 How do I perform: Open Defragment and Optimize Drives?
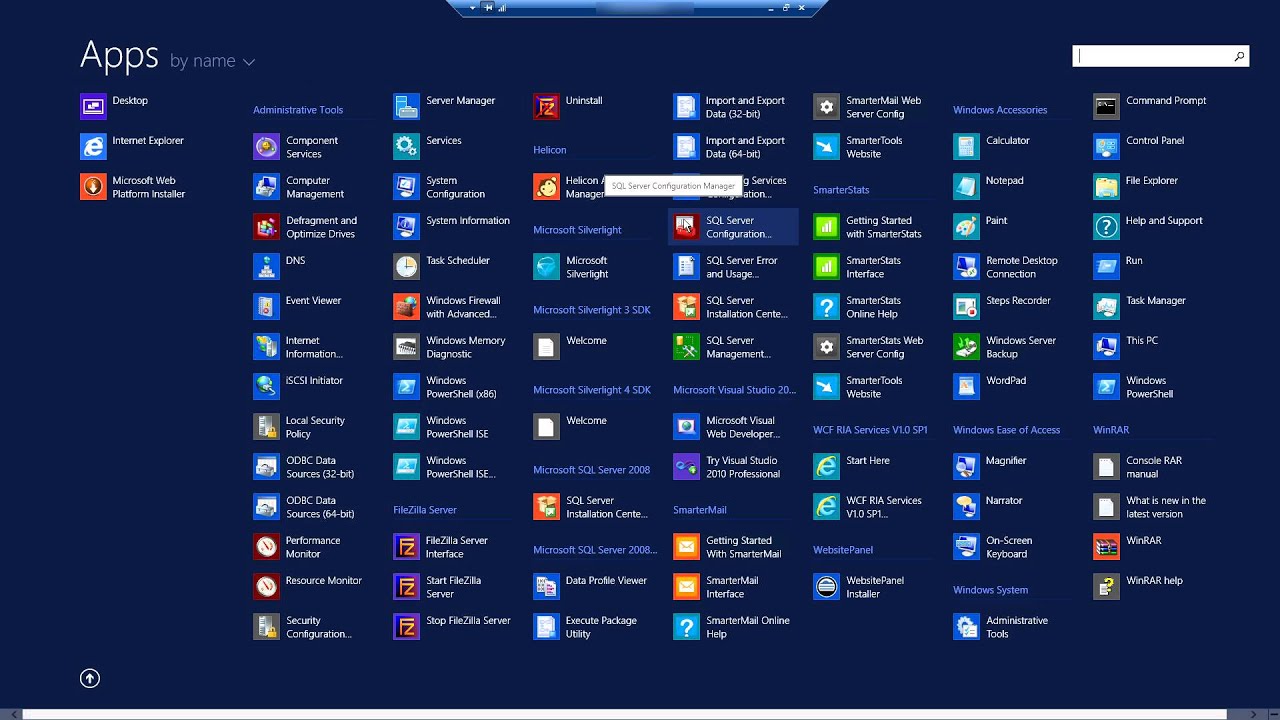tap(306, 227)
